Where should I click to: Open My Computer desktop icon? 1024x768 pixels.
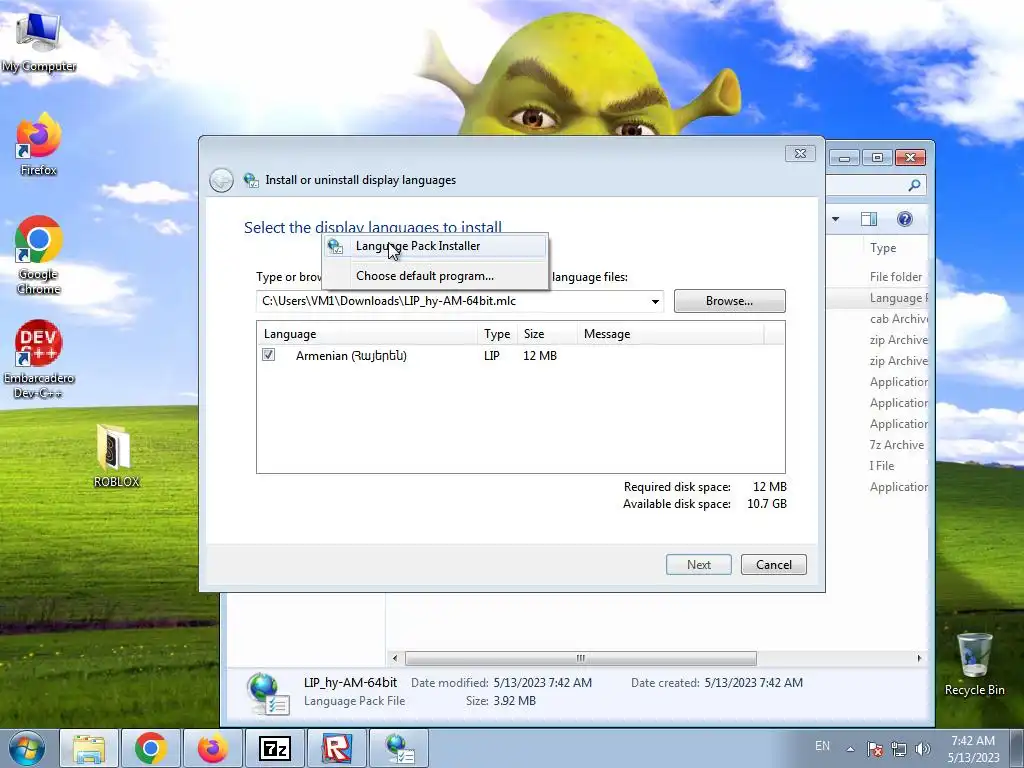[39, 41]
